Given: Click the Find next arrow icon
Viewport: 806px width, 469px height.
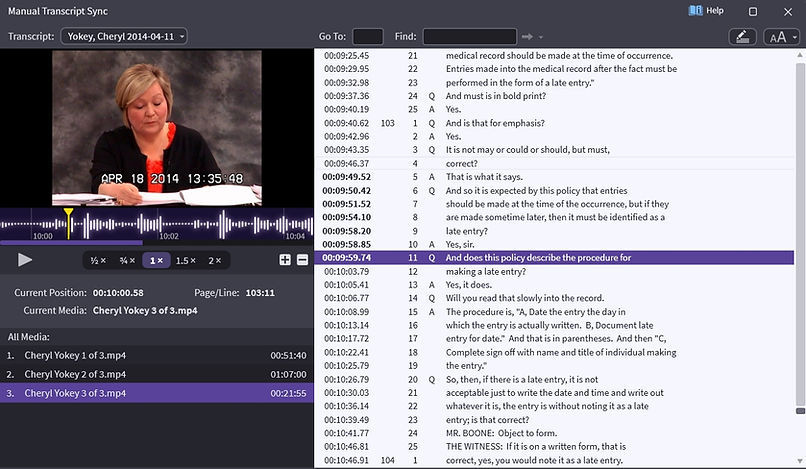Looking at the screenshot, I should tap(525, 37).
